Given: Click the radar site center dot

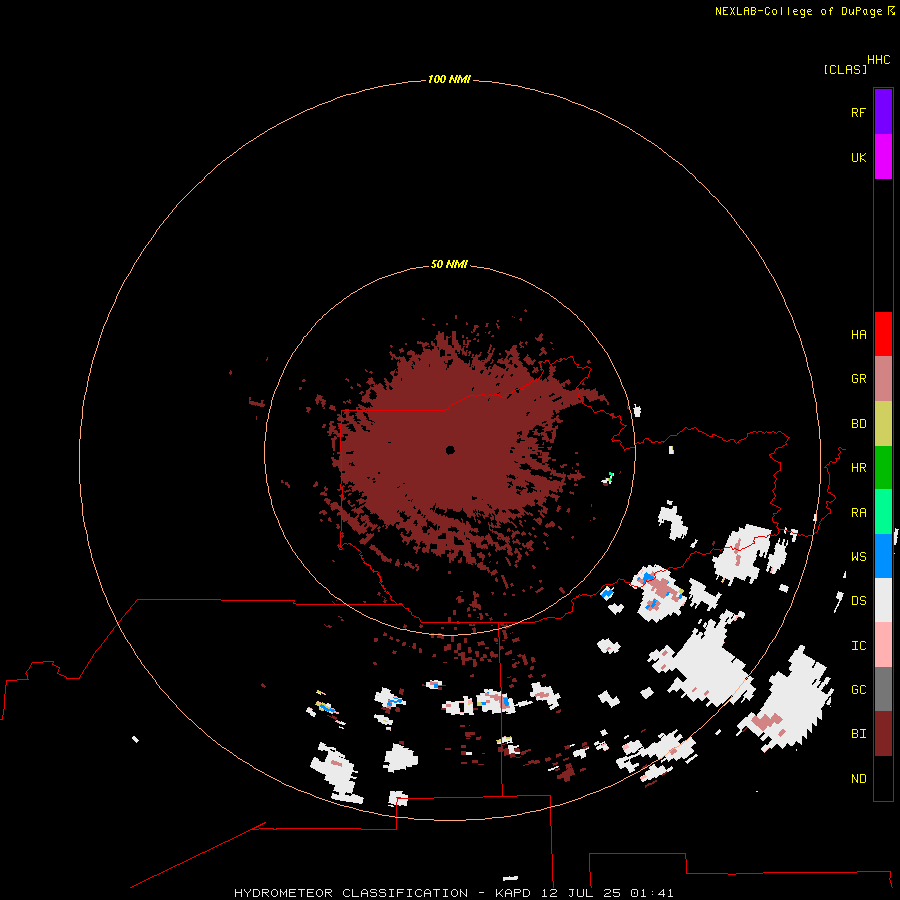Looking at the screenshot, I should coord(450,450).
